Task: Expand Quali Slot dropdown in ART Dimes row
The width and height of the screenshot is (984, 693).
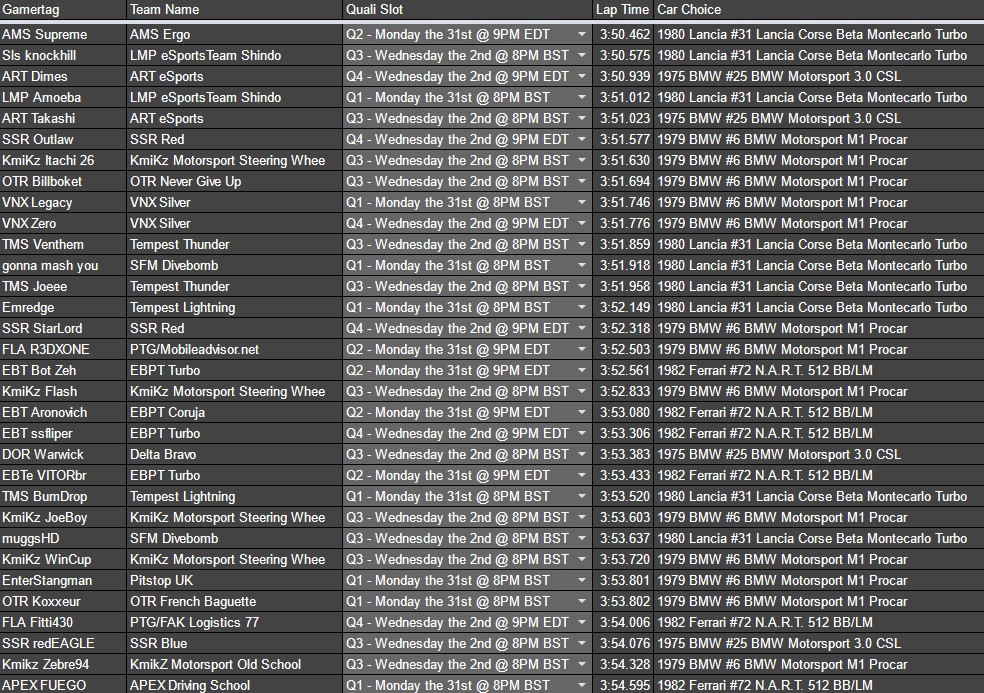Action: point(582,77)
